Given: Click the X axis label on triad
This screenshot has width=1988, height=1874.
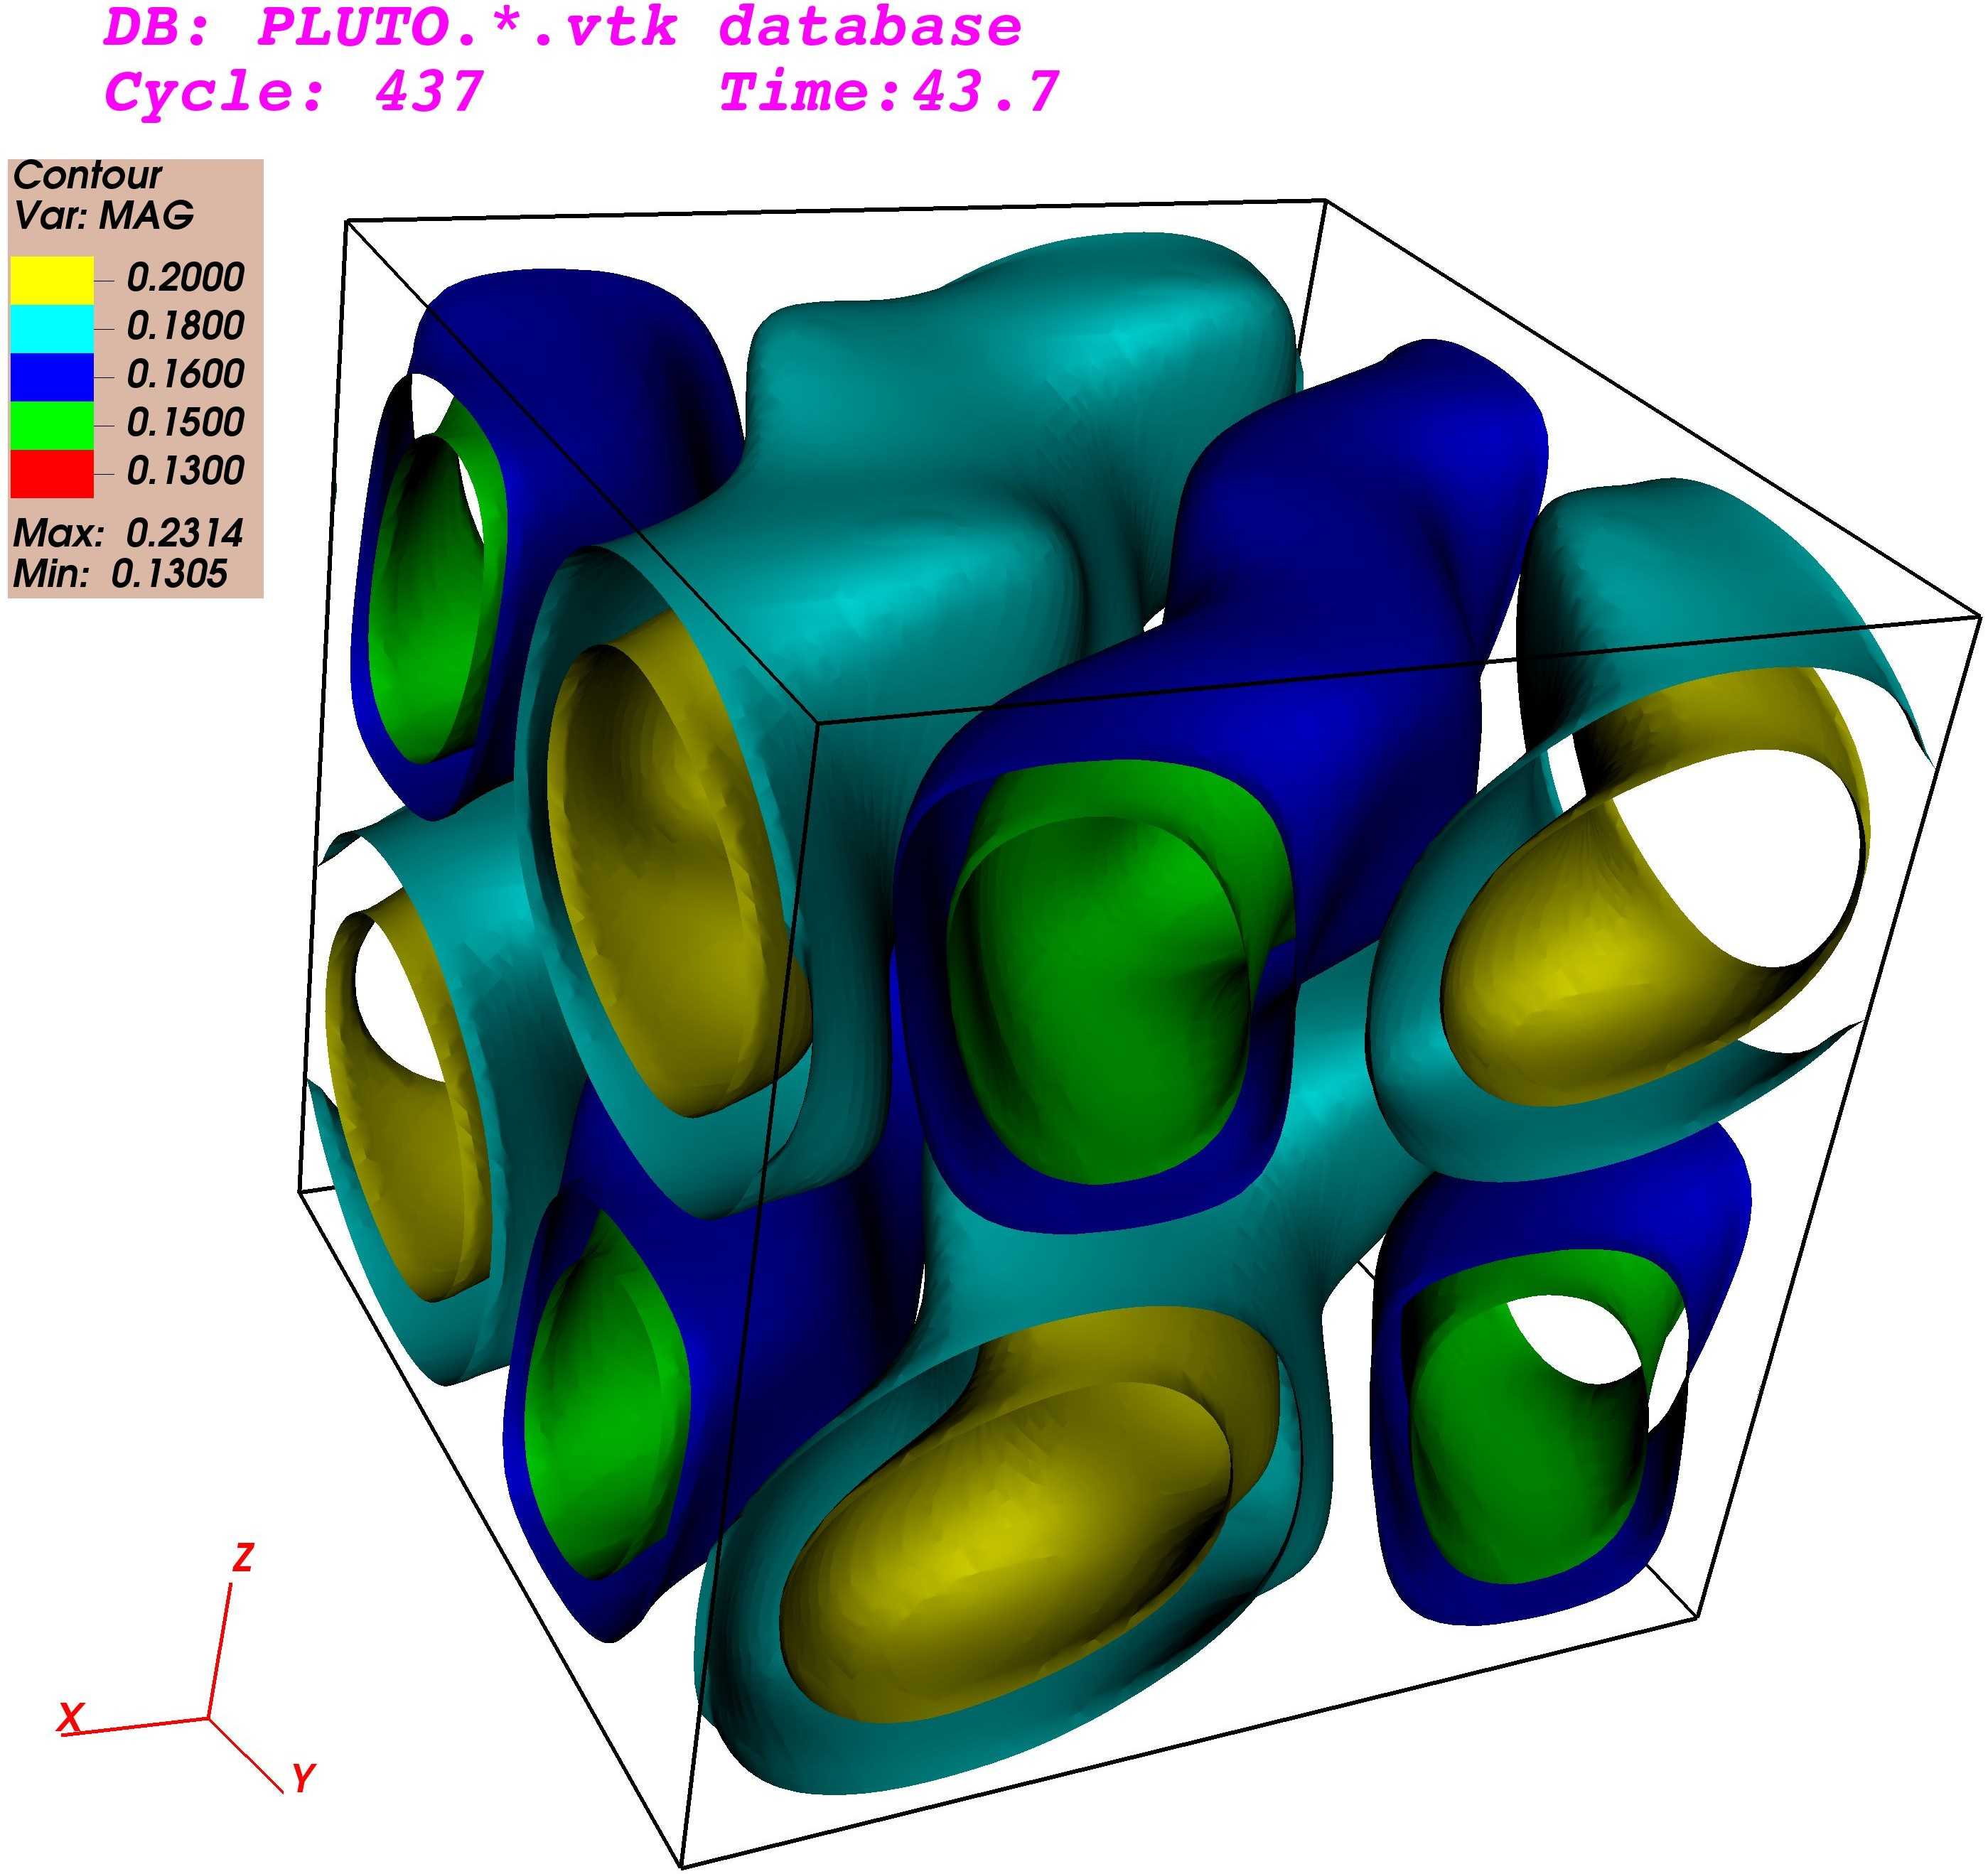Looking at the screenshot, I should point(70,1717).
